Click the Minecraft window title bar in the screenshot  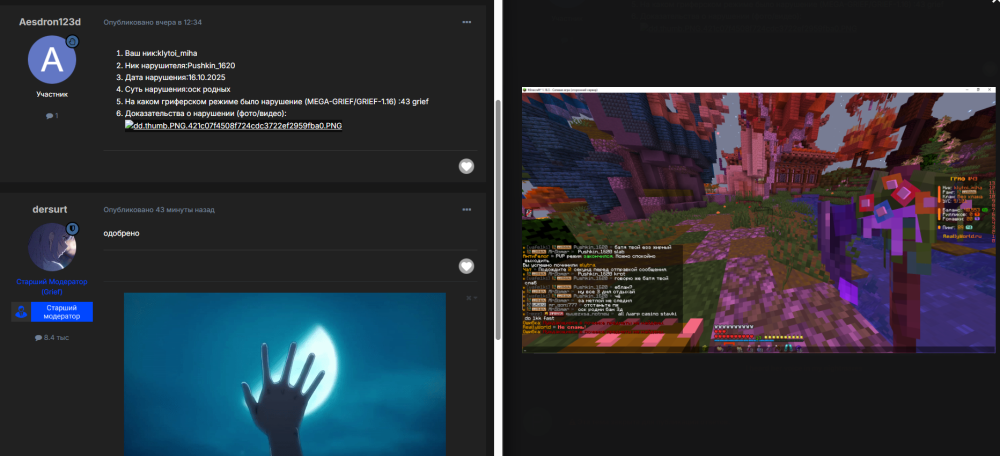point(758,89)
